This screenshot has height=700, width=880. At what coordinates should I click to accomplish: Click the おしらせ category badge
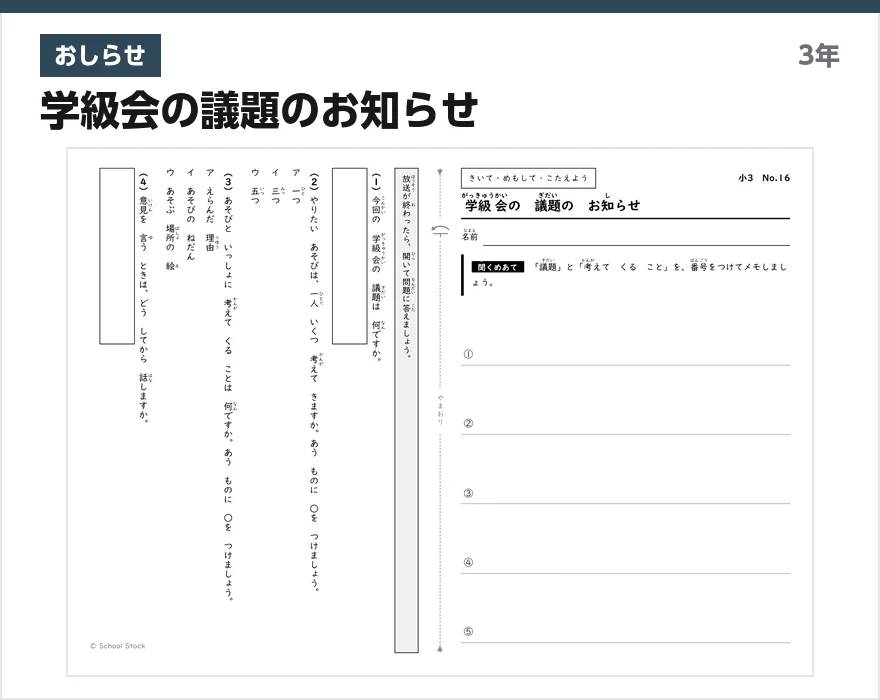click(x=100, y=56)
